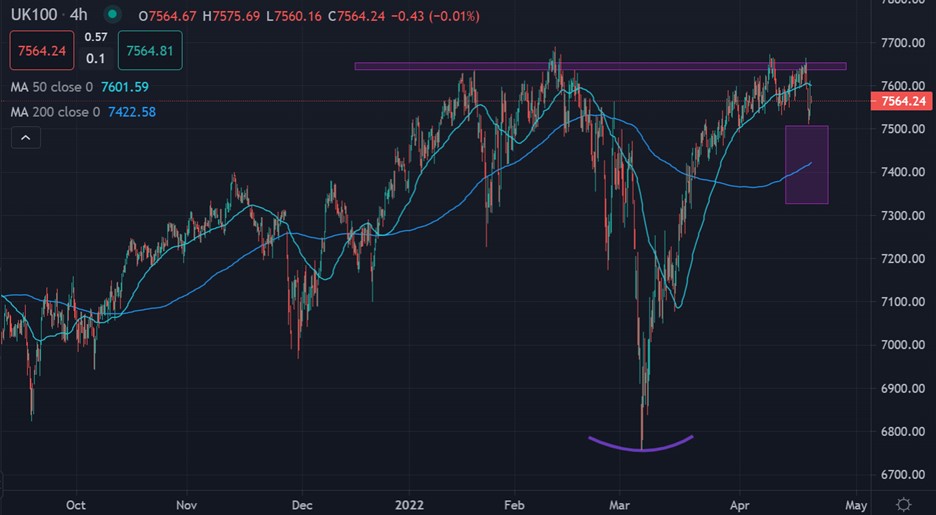Select the purple target box near 7400
The image size is (936, 515).
(806, 165)
